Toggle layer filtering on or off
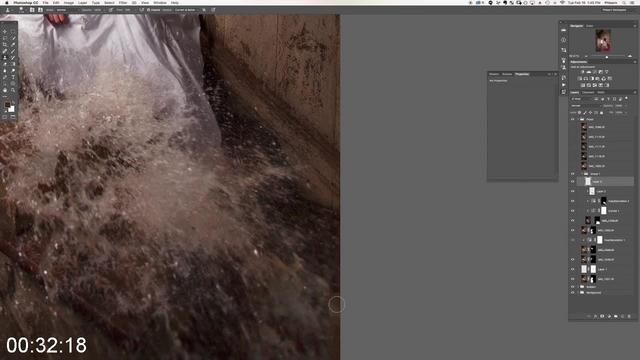640x360 pixels. pyautogui.click(x=626, y=98)
